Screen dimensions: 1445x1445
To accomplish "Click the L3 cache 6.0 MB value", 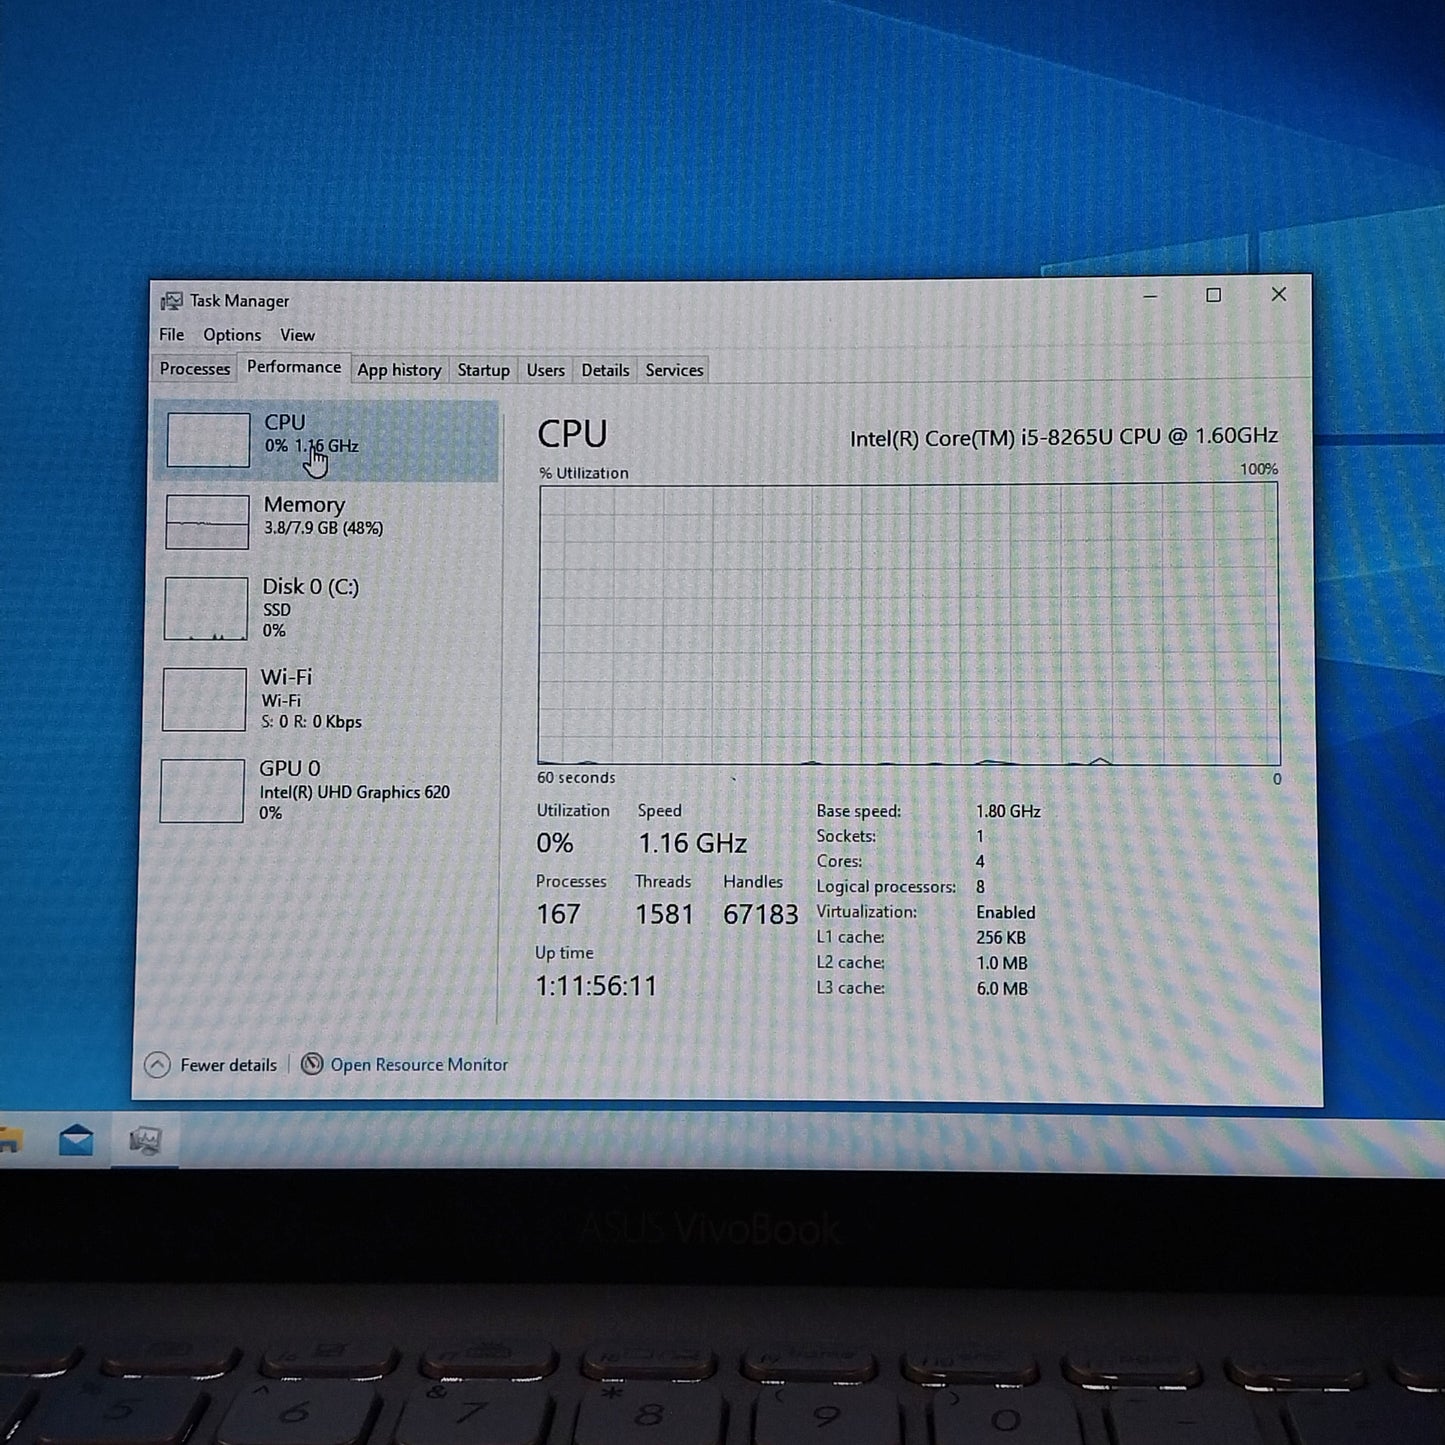I will point(1002,988).
